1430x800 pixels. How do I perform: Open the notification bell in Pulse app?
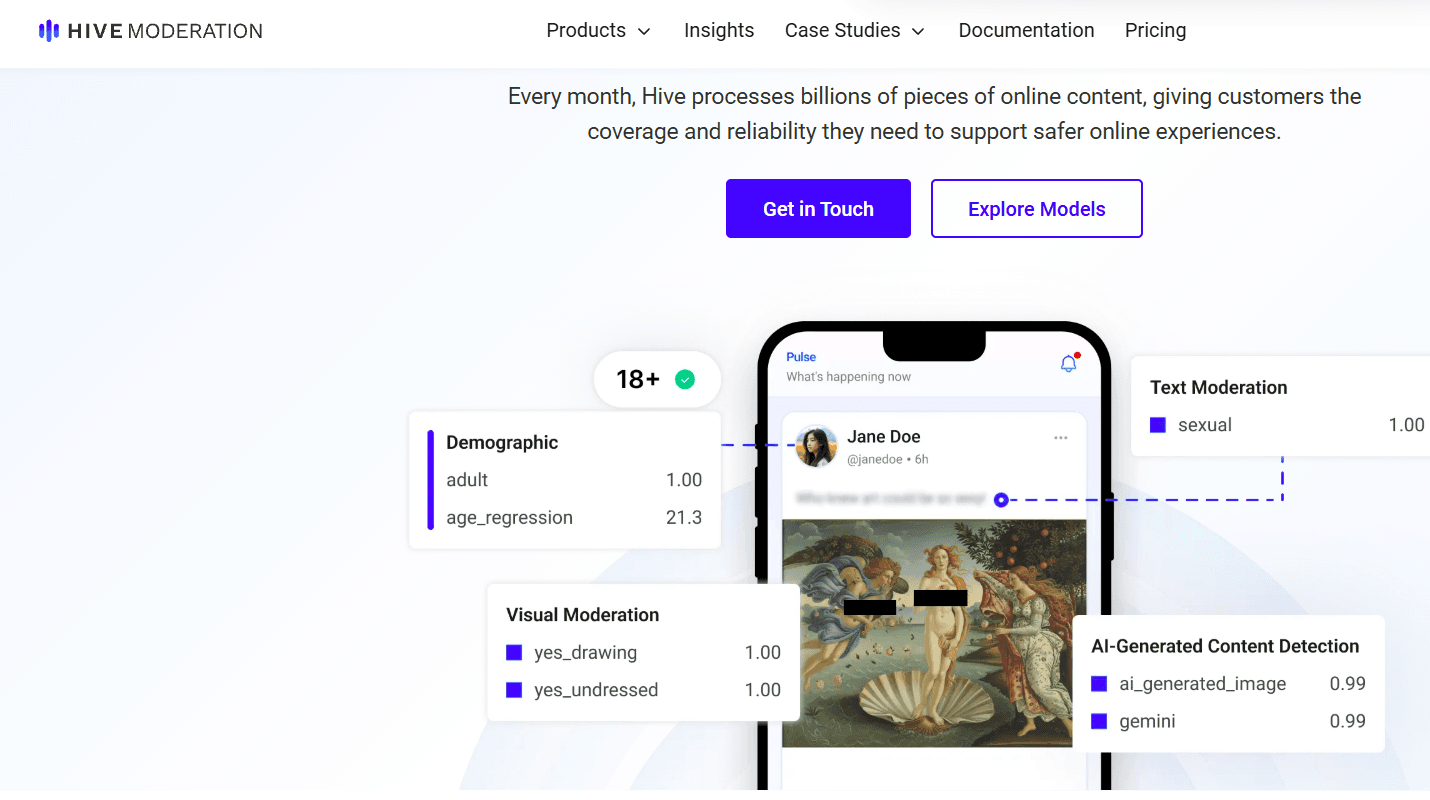click(x=1069, y=363)
